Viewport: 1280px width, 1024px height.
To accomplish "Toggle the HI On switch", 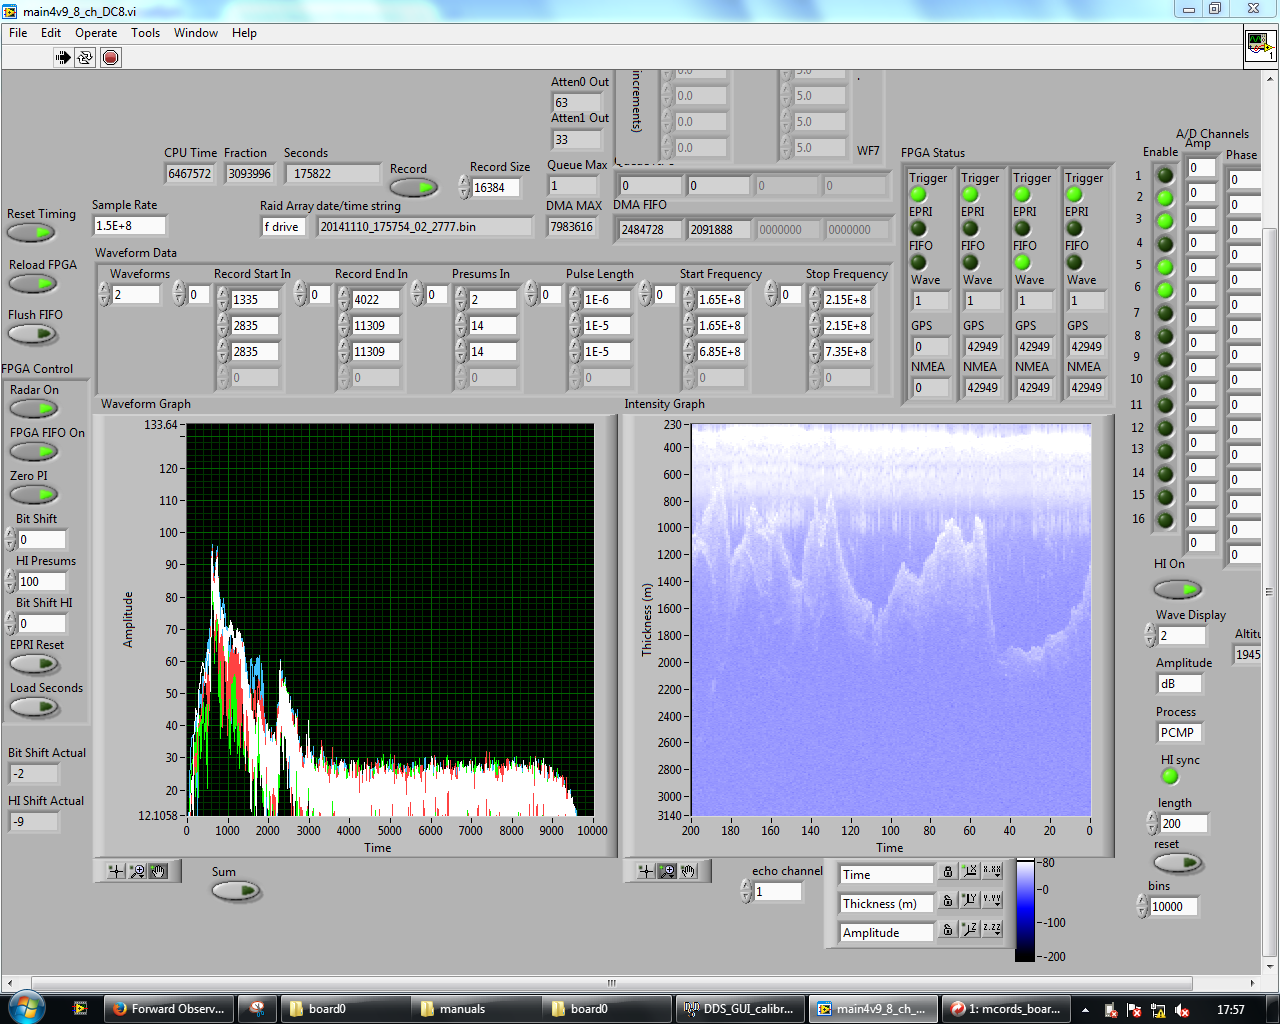I will coord(1177,589).
